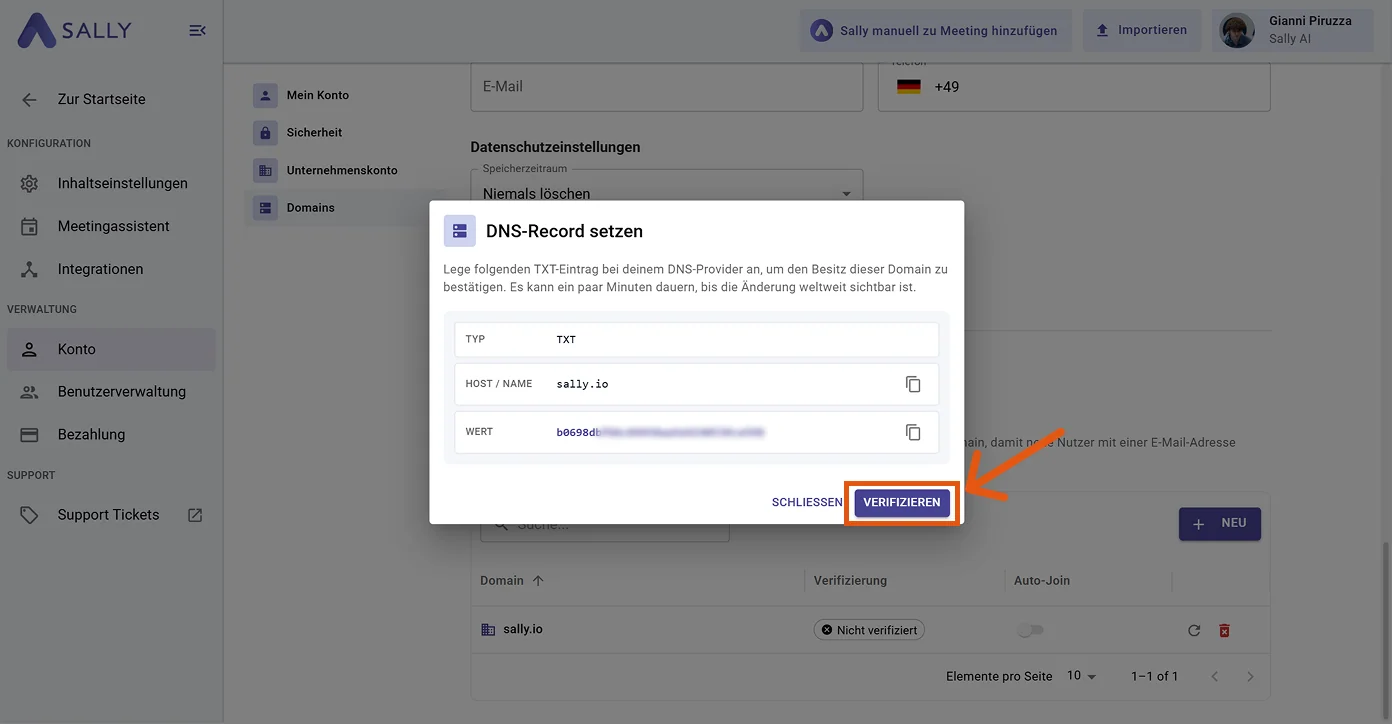This screenshot has width=1392, height=724.
Task: Click TXT type value in dialog
Action: (x=566, y=340)
